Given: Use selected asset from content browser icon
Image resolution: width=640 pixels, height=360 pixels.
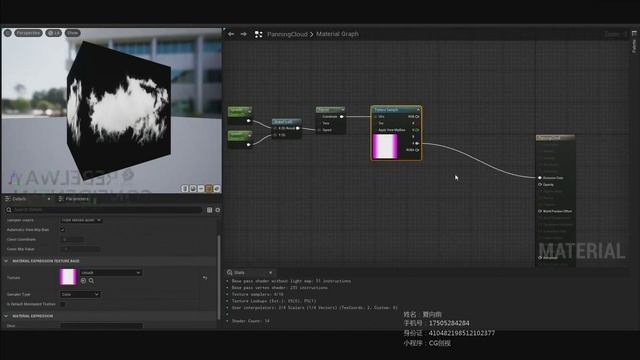Looking at the screenshot, I should 83,281.
